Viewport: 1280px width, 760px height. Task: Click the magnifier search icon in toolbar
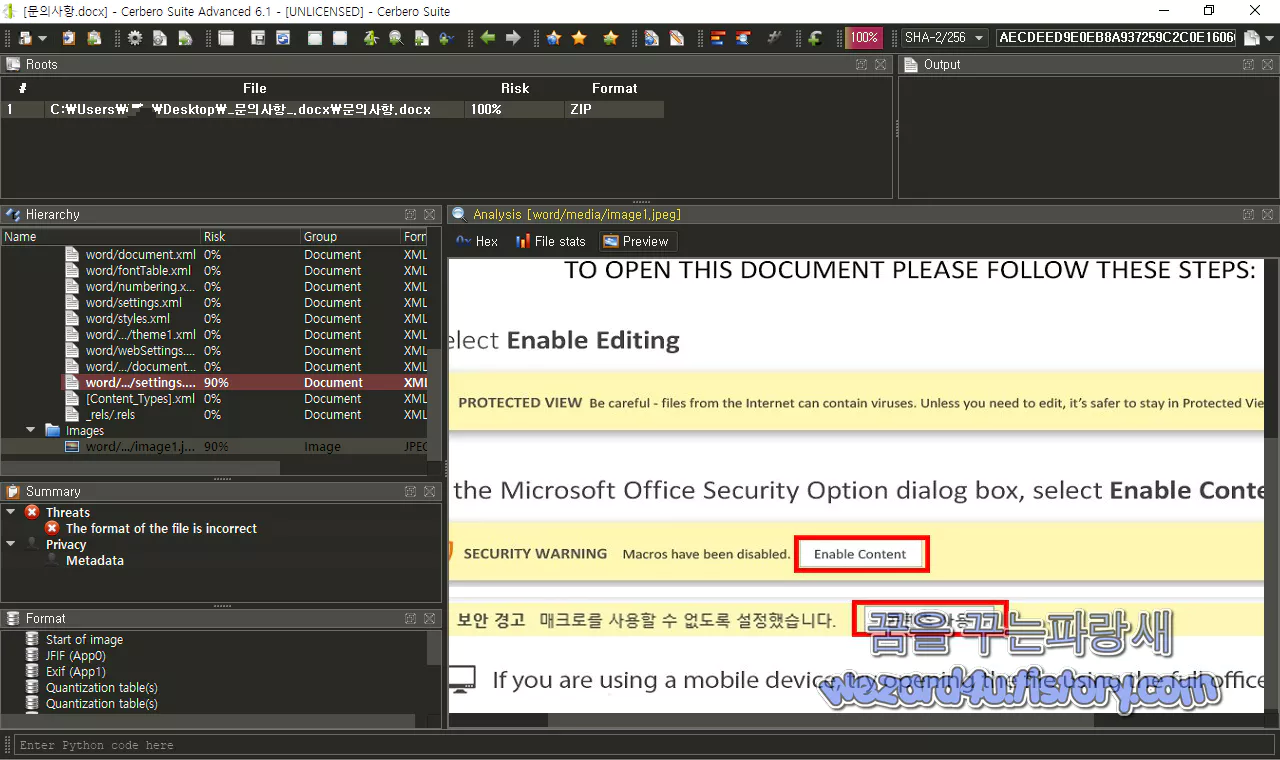(x=396, y=38)
